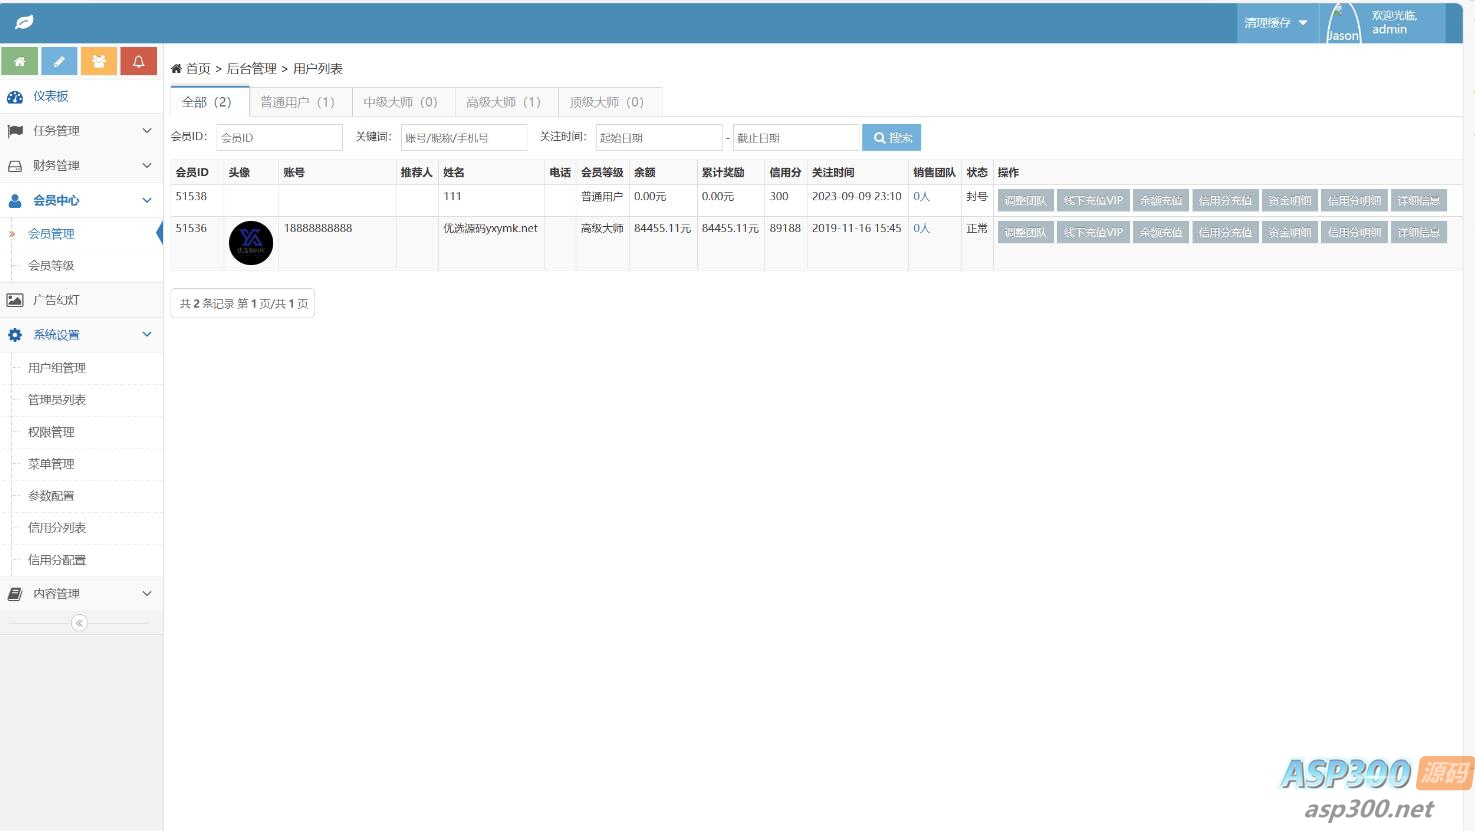The height and width of the screenshot is (831, 1475).
Task: Click 信用分充值 for member 51538
Action: click(x=1225, y=201)
